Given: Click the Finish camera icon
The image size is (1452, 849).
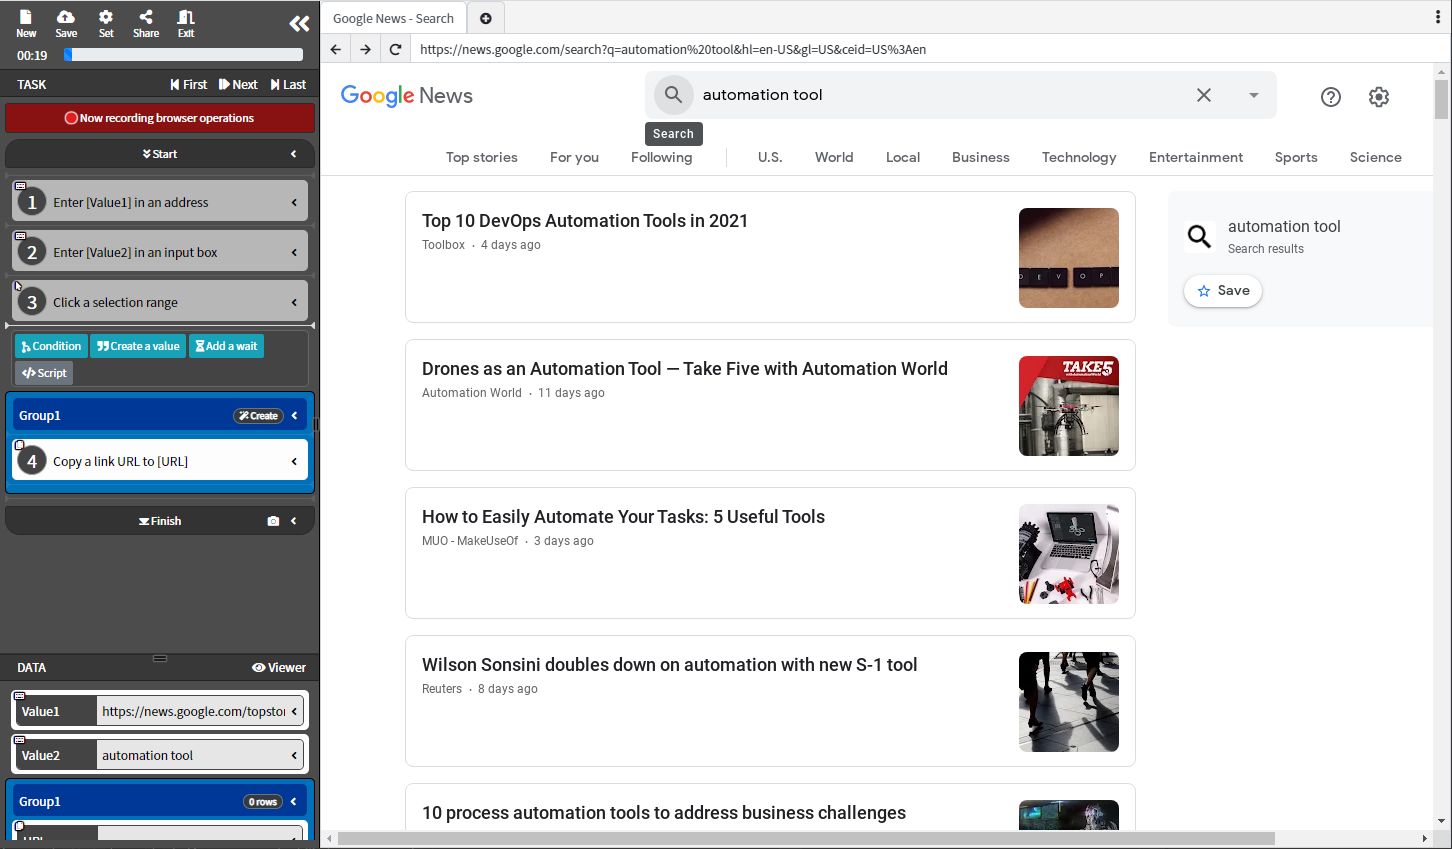Looking at the screenshot, I should tap(273, 521).
